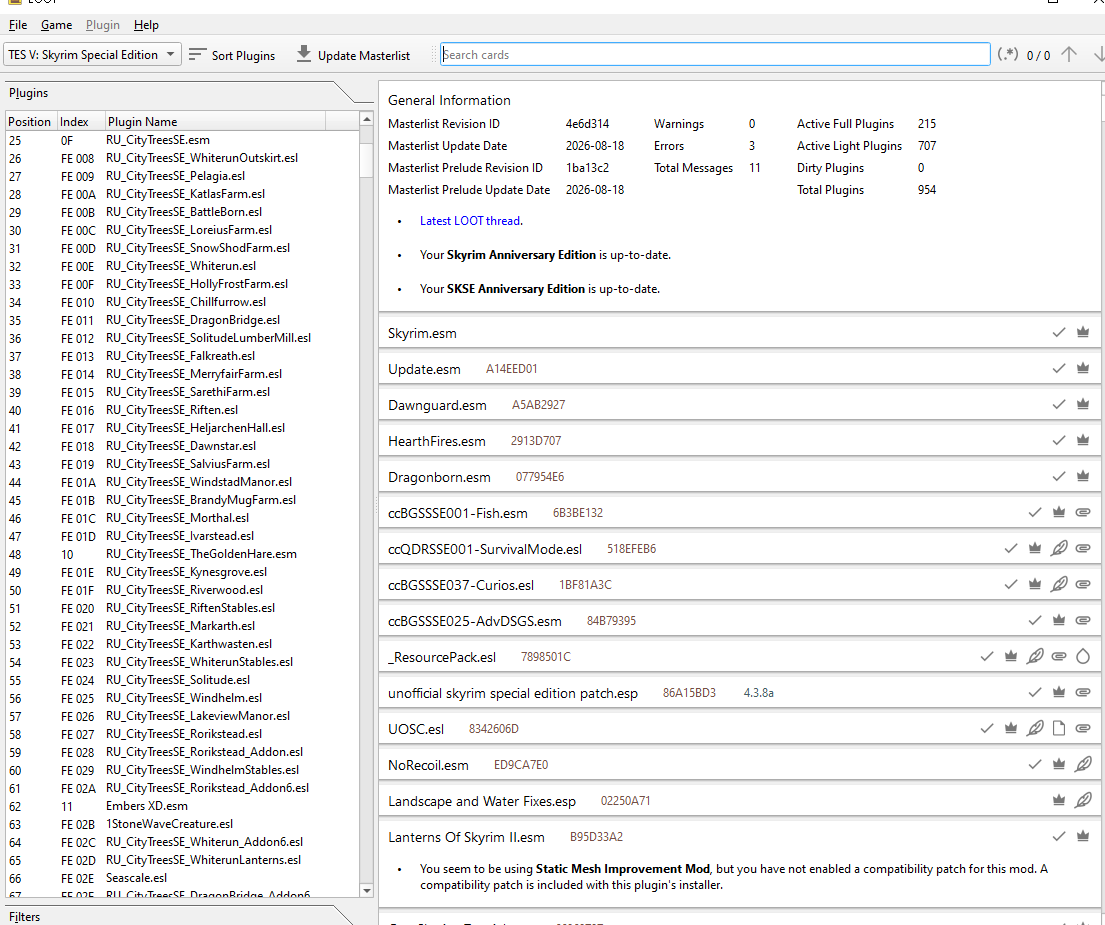Image resolution: width=1105 pixels, height=925 pixels.
Task: Select RU_CityTreesSE_Markarth.esl row
Action: (x=180, y=626)
